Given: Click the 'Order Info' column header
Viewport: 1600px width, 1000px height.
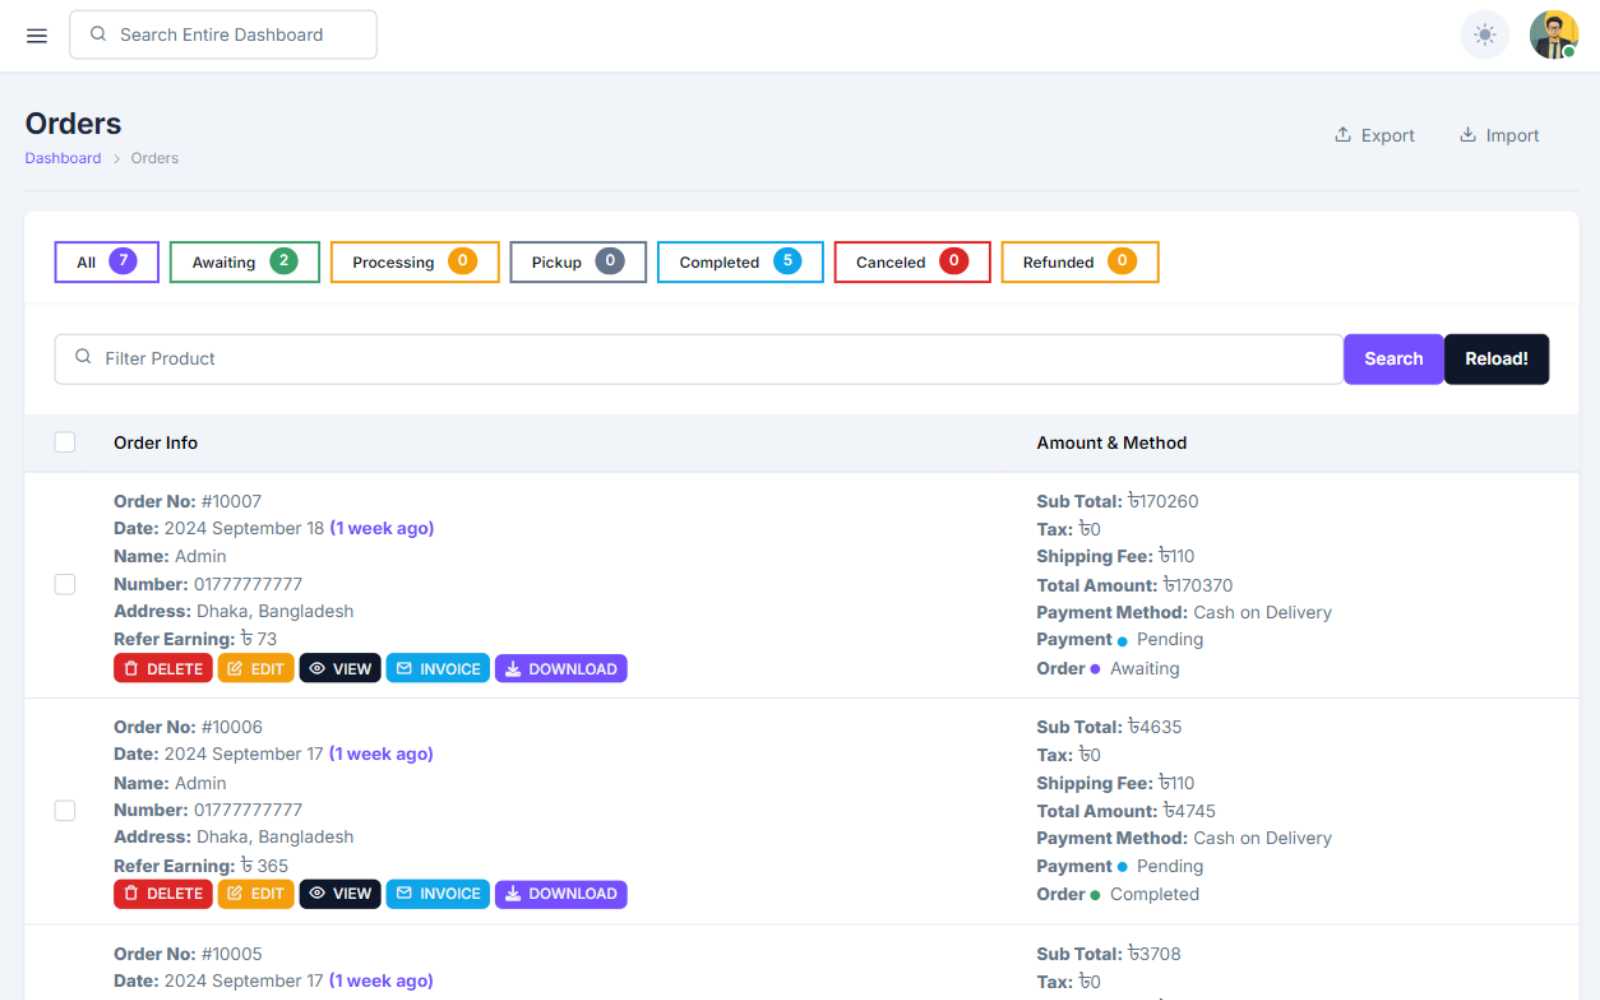Looking at the screenshot, I should coord(156,443).
